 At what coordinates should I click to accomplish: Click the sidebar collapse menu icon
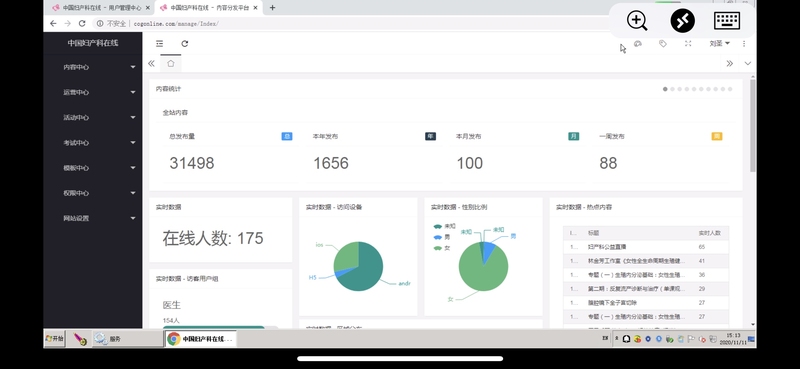pos(160,44)
